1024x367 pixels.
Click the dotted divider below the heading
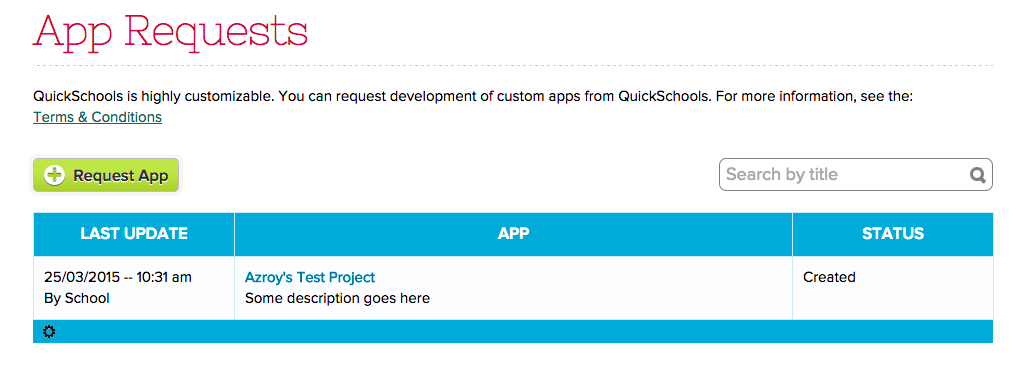coord(513,65)
